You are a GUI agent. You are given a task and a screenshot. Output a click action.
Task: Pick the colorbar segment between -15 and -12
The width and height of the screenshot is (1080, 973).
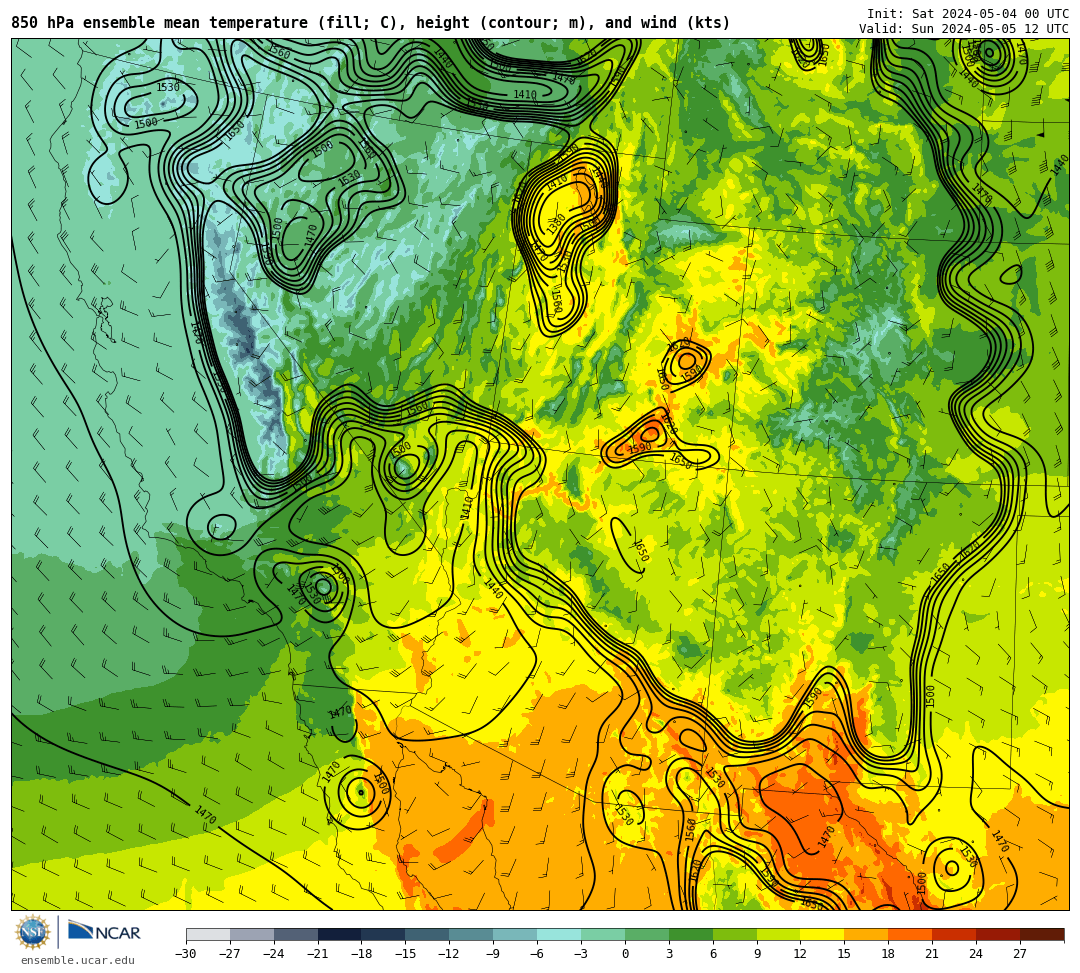pyautogui.click(x=428, y=934)
